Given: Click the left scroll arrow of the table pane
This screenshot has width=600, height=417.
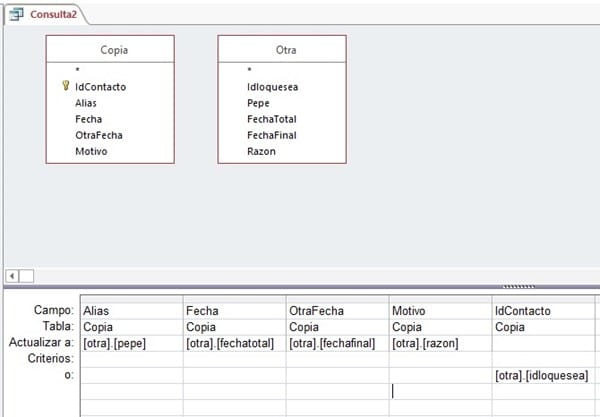Looking at the screenshot, I should tap(12, 275).
